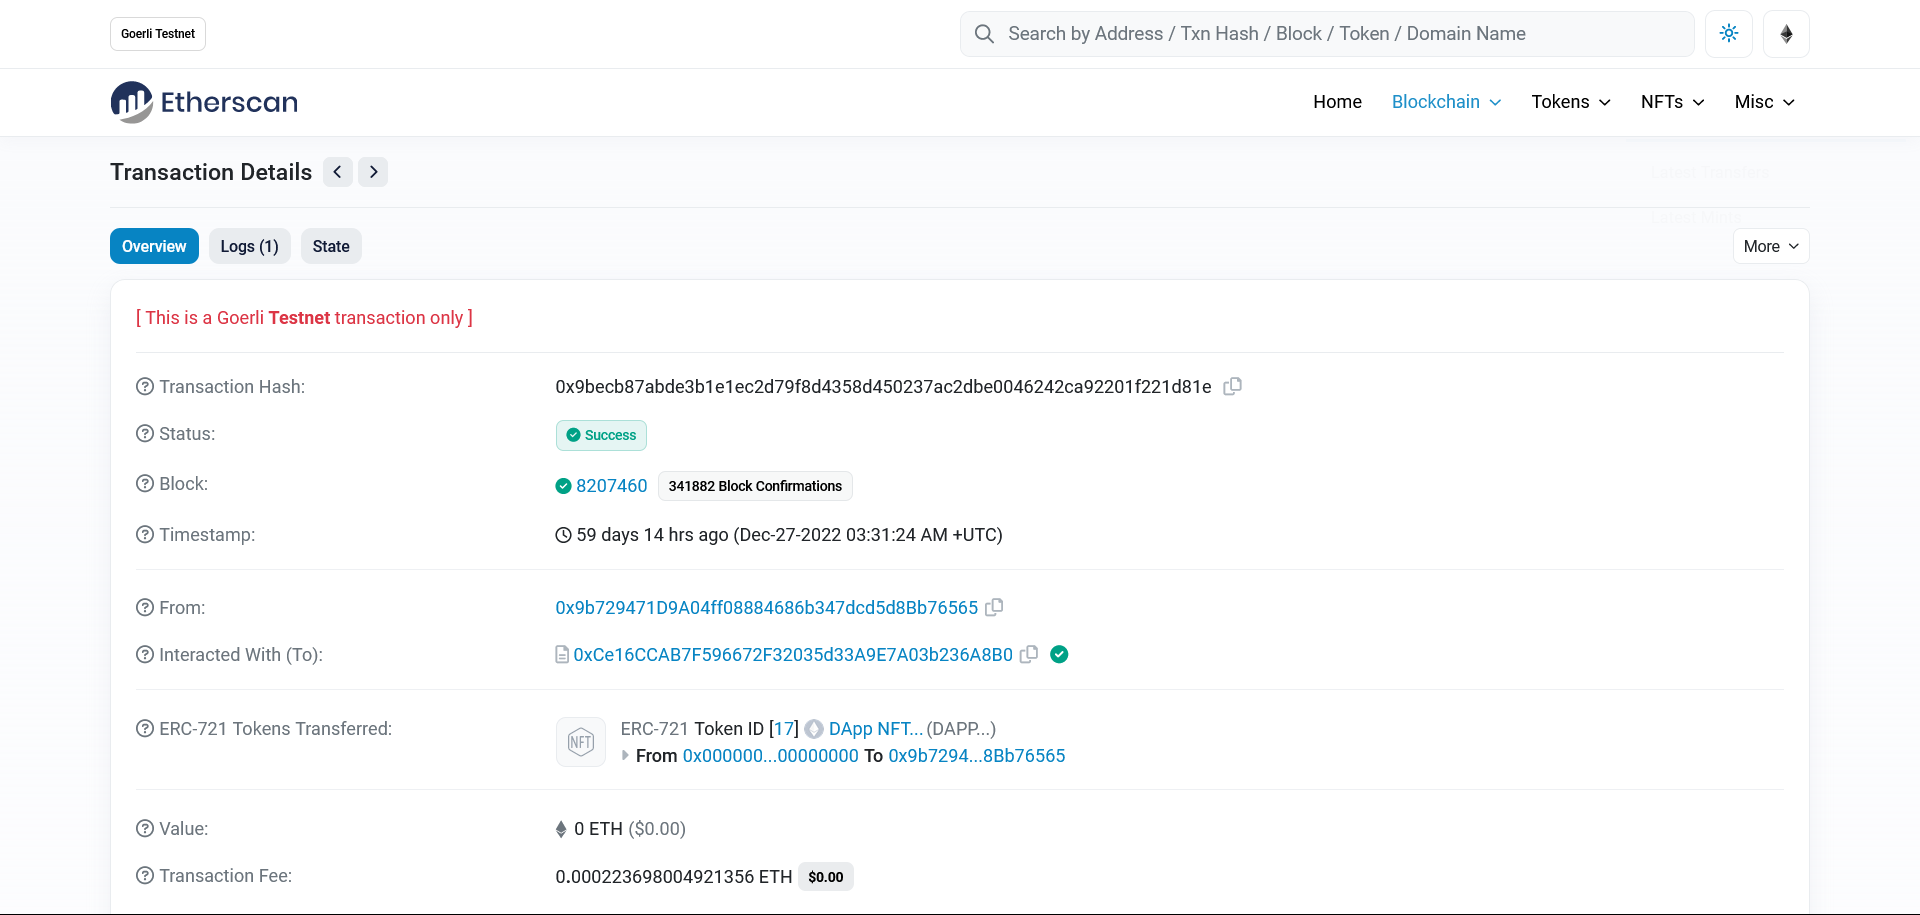Click the verified contract checkmark icon
The width and height of the screenshot is (1920, 915).
pos(1060,654)
